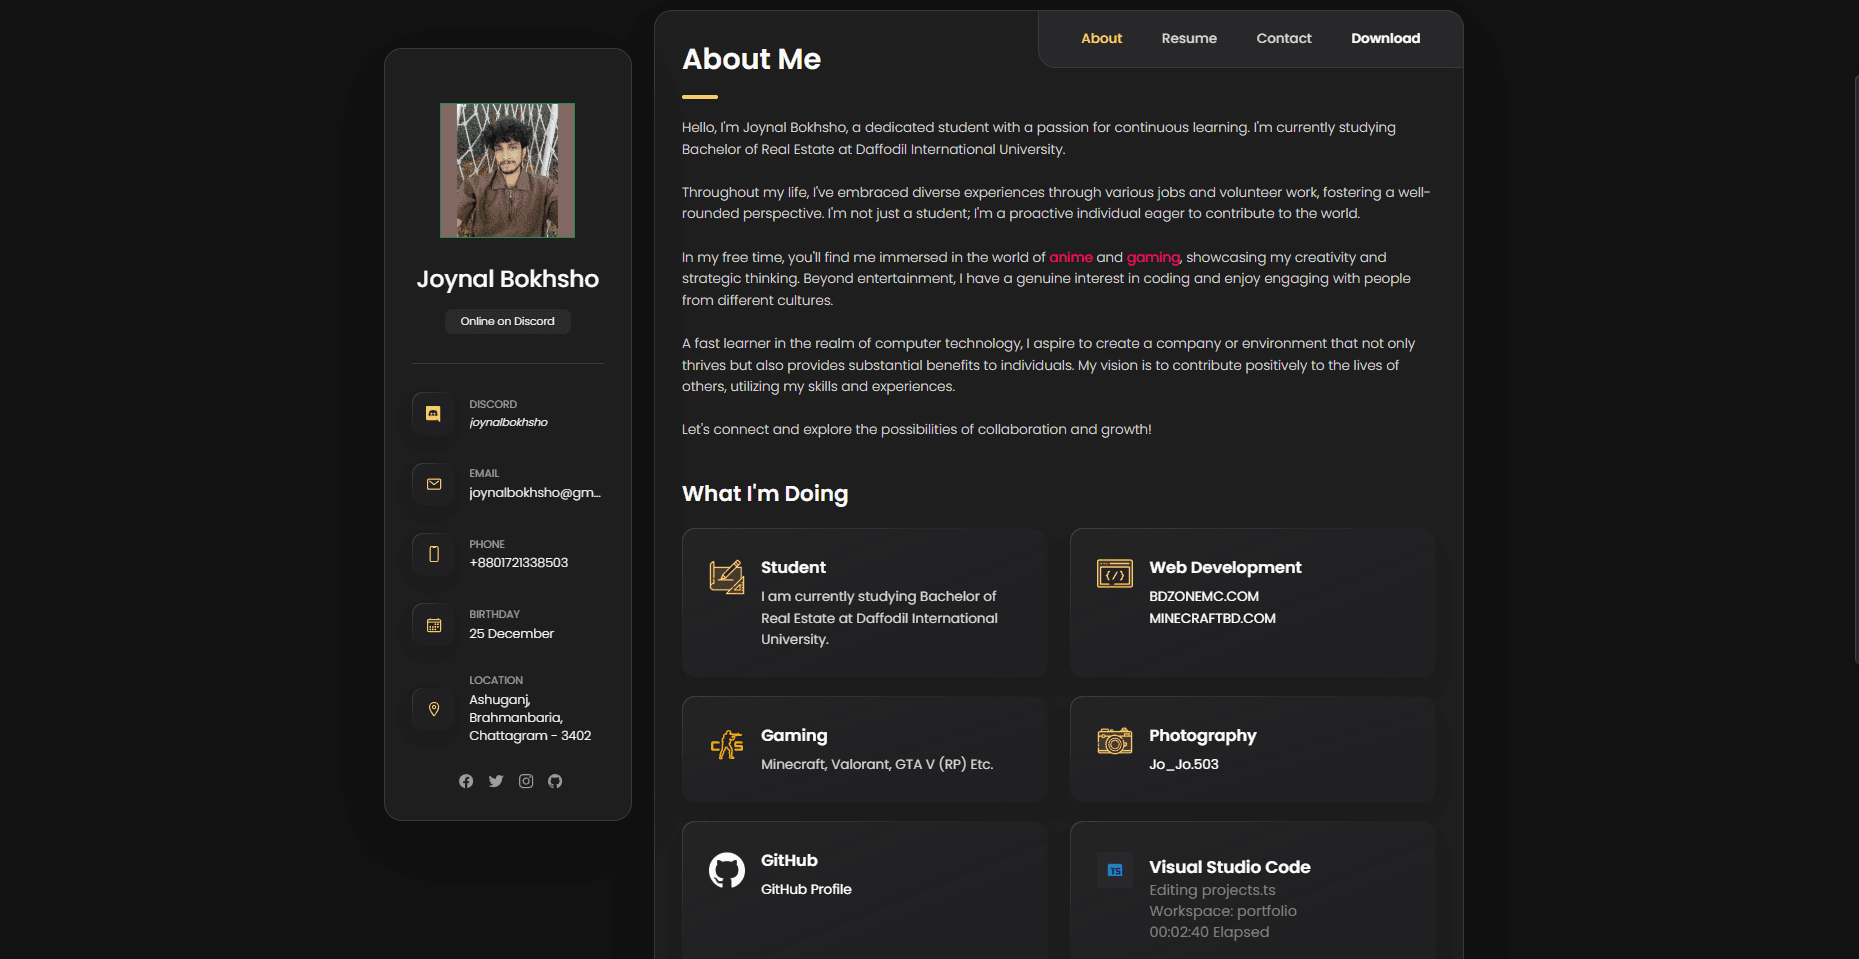Viewport: 1859px width, 959px height.
Task: Open Instagram via the sidebar icon
Action: [x=526, y=781]
